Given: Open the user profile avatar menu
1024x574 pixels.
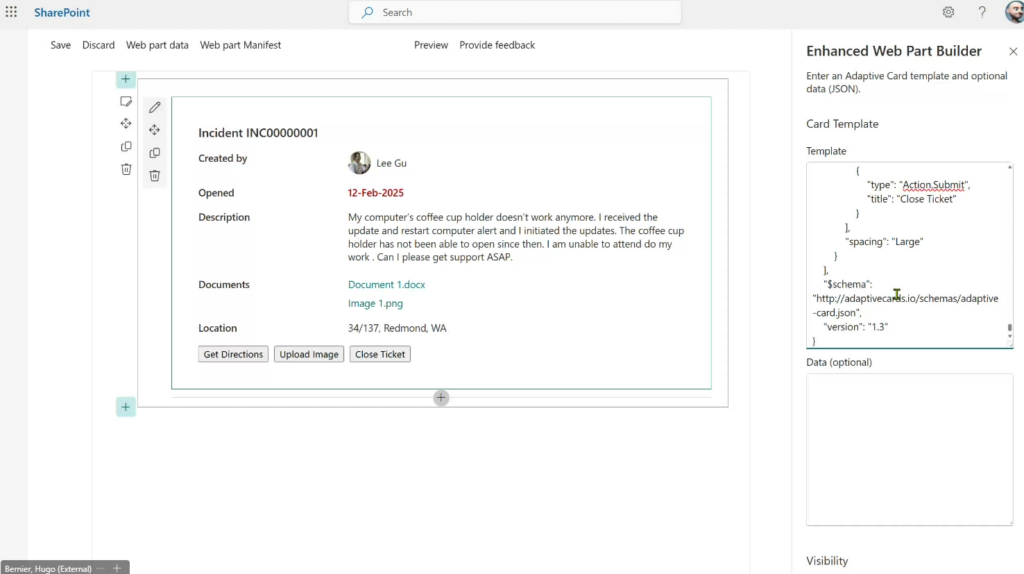Looking at the screenshot, I should 1013,12.
